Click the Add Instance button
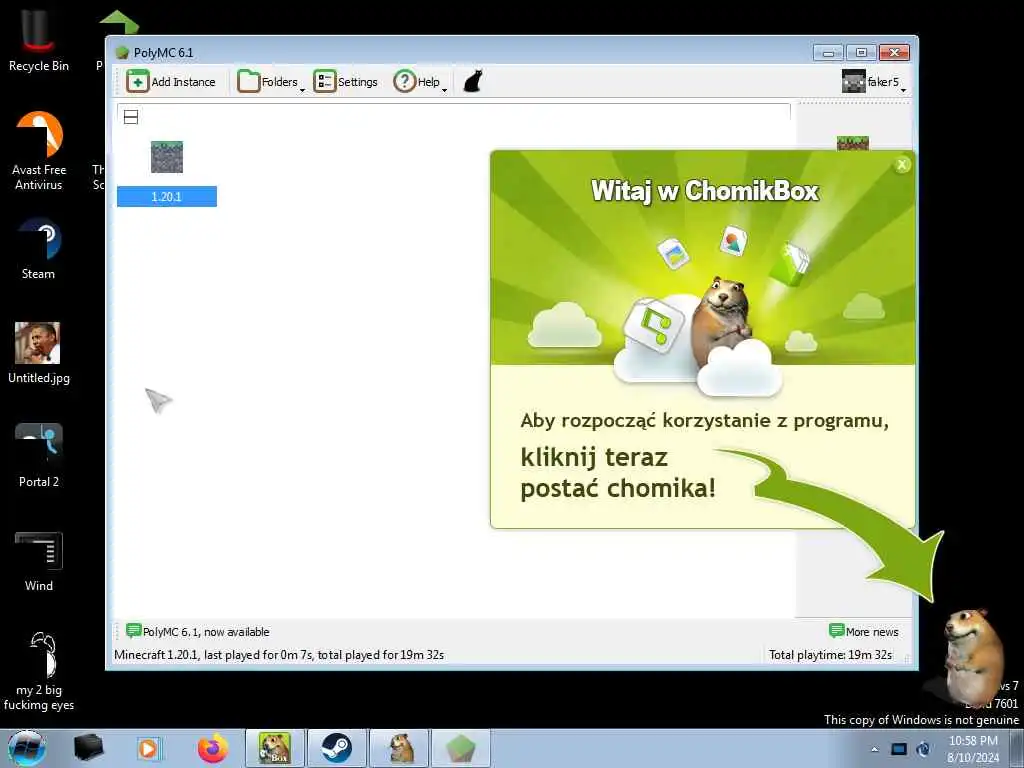This screenshot has height=768, width=1024. tap(170, 82)
